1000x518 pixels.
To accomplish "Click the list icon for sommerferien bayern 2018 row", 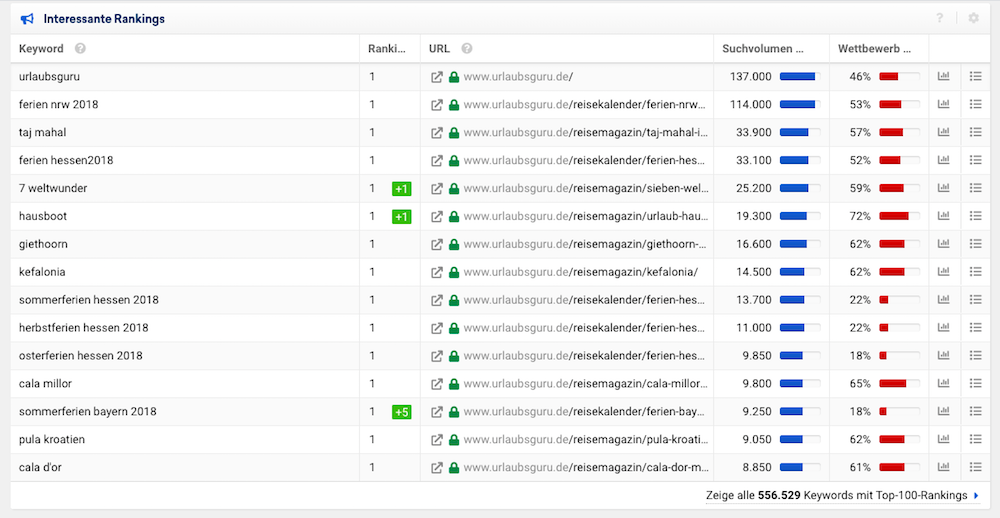I will tap(975, 411).
